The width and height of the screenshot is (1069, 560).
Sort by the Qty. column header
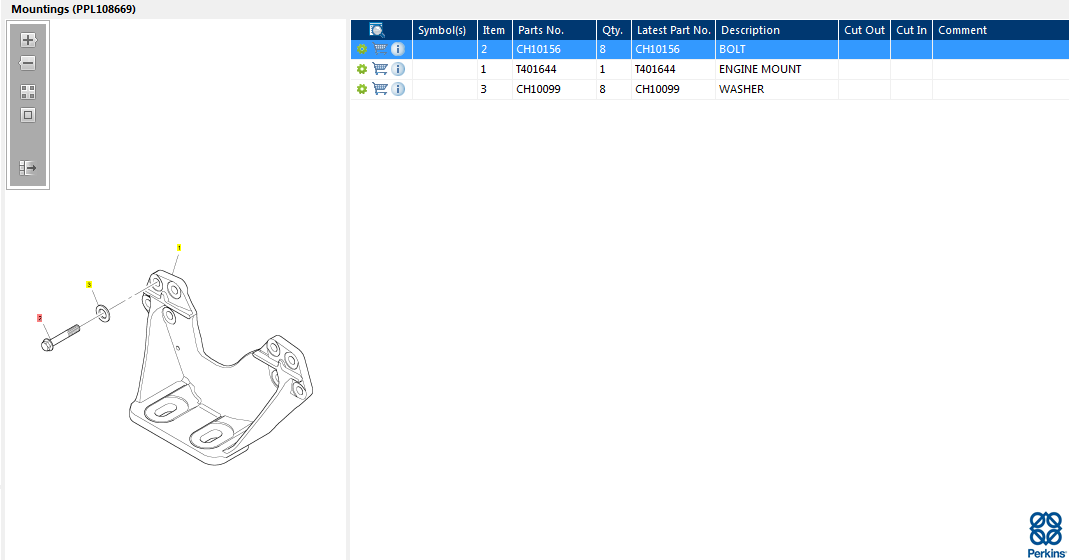pos(613,30)
